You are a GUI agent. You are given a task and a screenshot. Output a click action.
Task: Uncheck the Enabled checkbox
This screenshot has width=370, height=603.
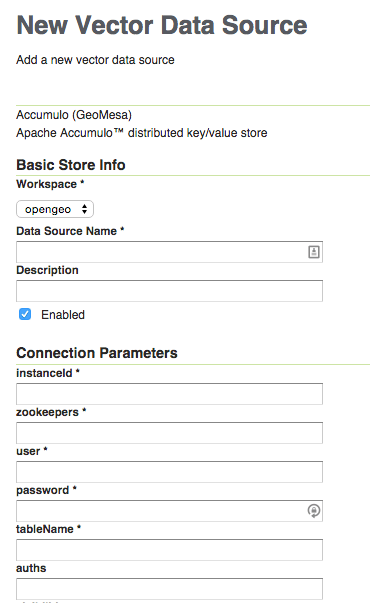pos(25,314)
